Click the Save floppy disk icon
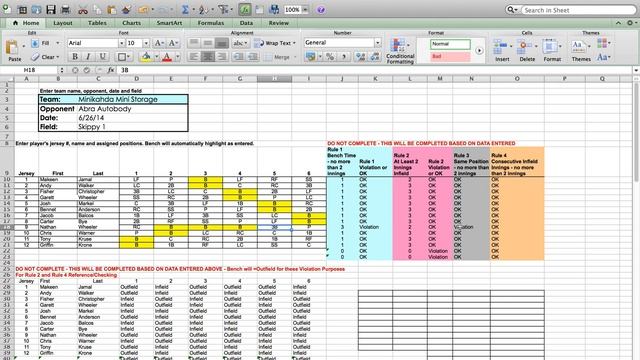 [51, 9]
